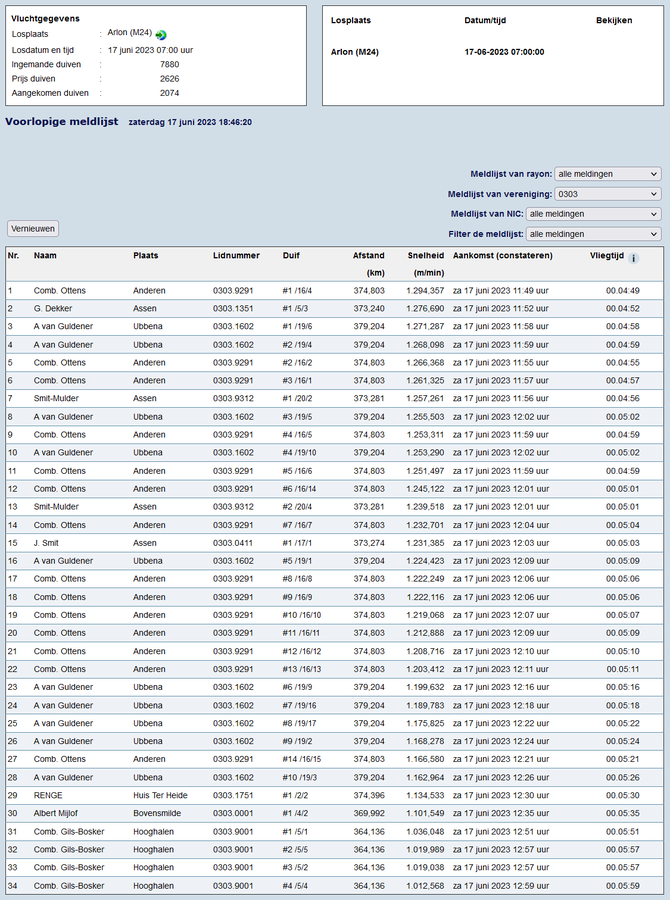Click the pigeon code #1 /5/3

[x=295, y=308]
